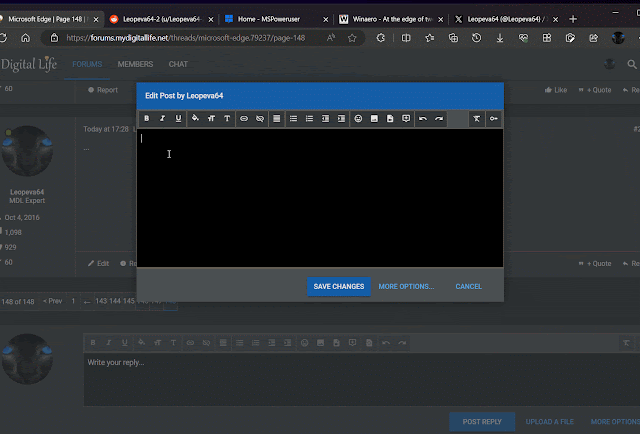Close the Winaero browser tab
The width and height of the screenshot is (640, 434).
pos(440,20)
